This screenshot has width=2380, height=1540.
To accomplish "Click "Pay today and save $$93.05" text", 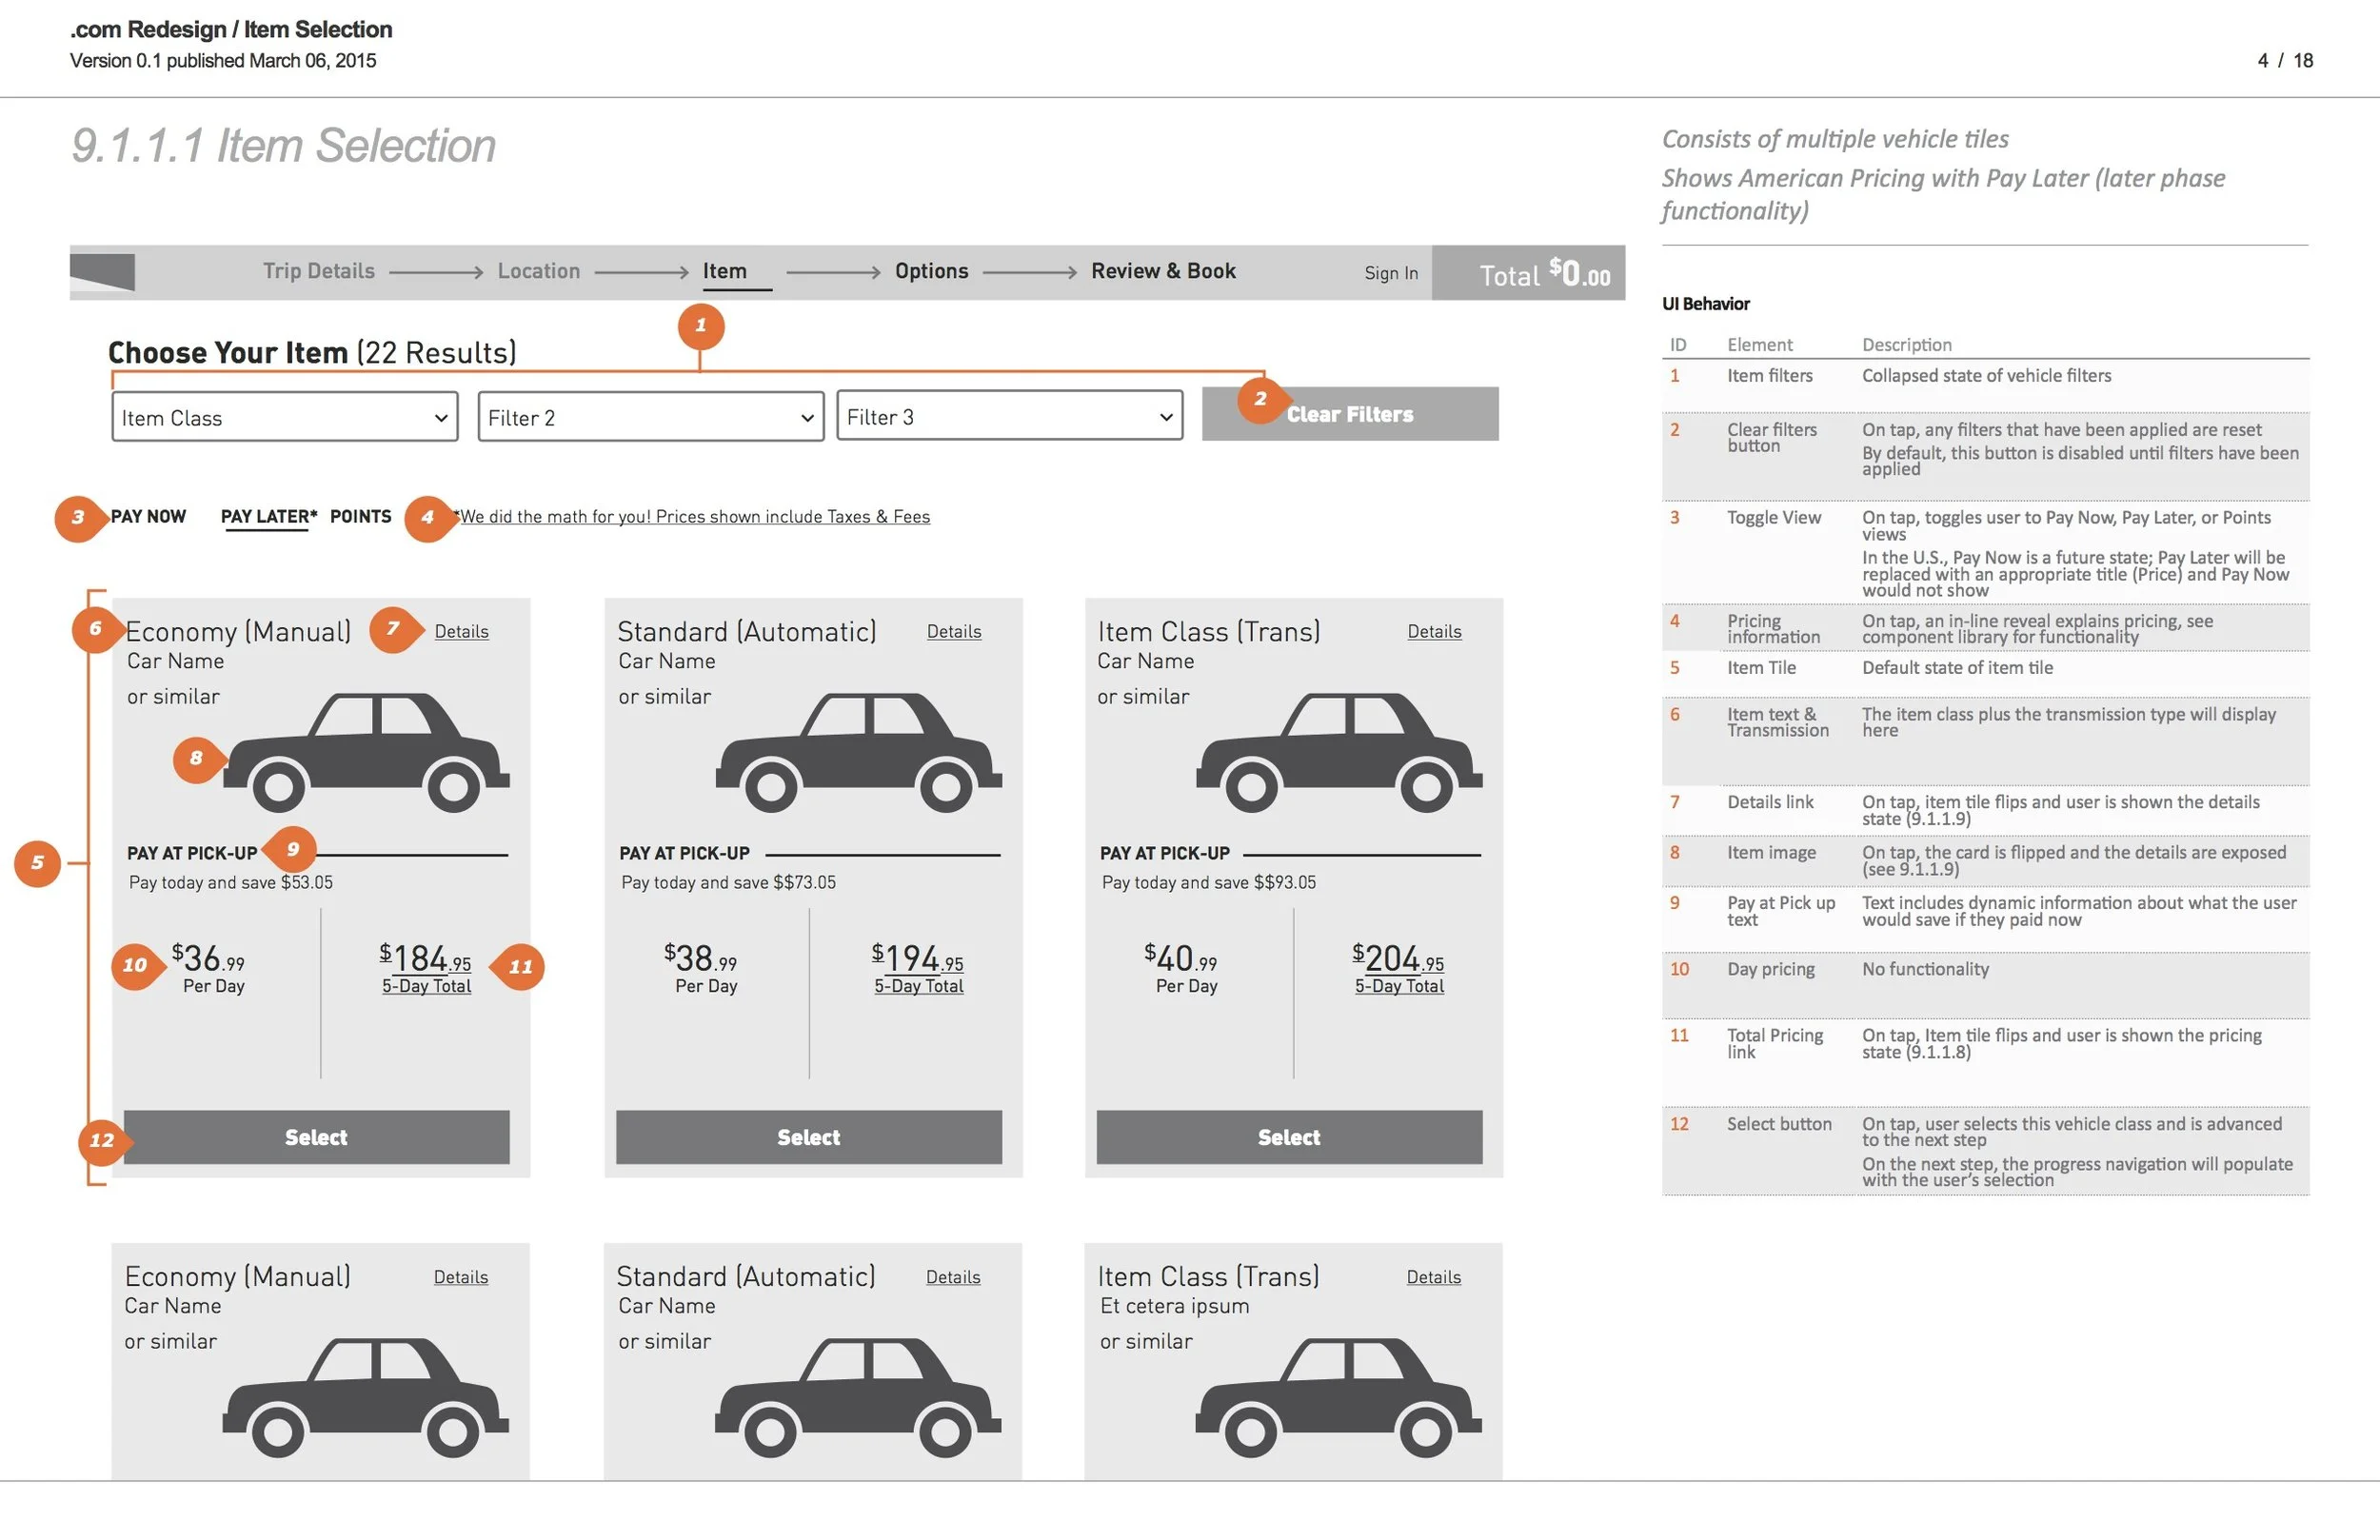I will coord(1209,882).
